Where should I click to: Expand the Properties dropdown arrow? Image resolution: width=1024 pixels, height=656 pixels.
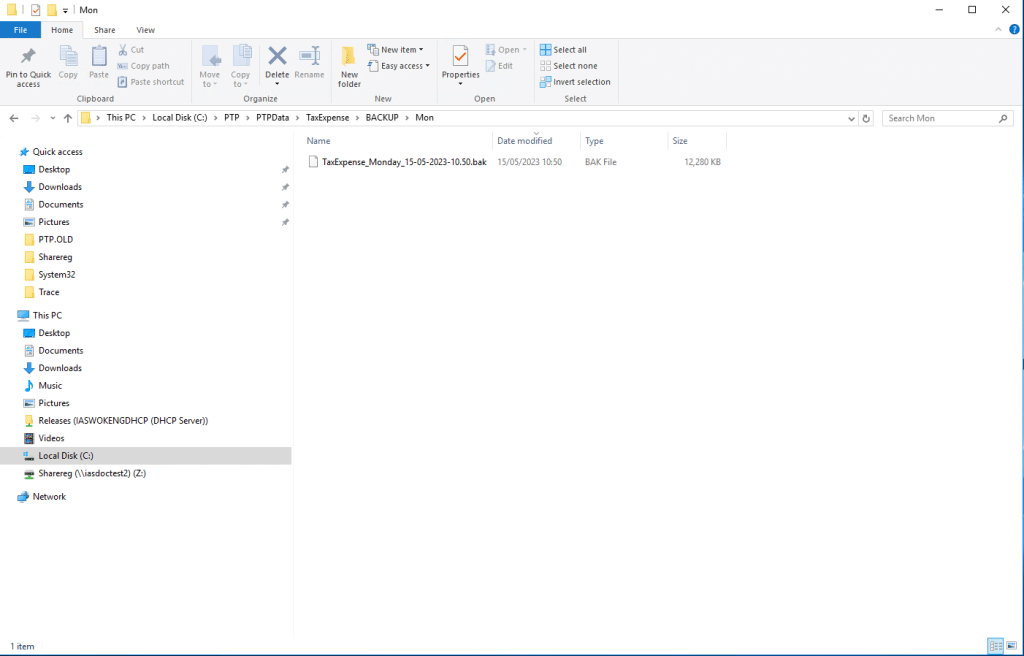[x=460, y=84]
